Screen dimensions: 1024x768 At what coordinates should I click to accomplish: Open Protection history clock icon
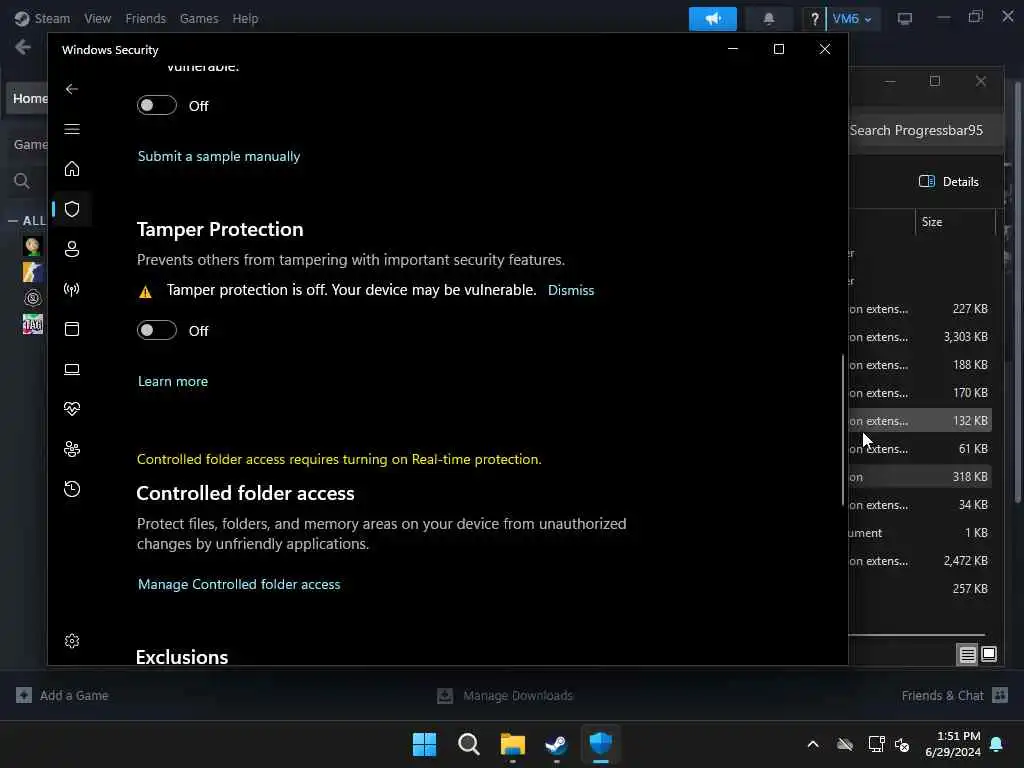[72, 489]
